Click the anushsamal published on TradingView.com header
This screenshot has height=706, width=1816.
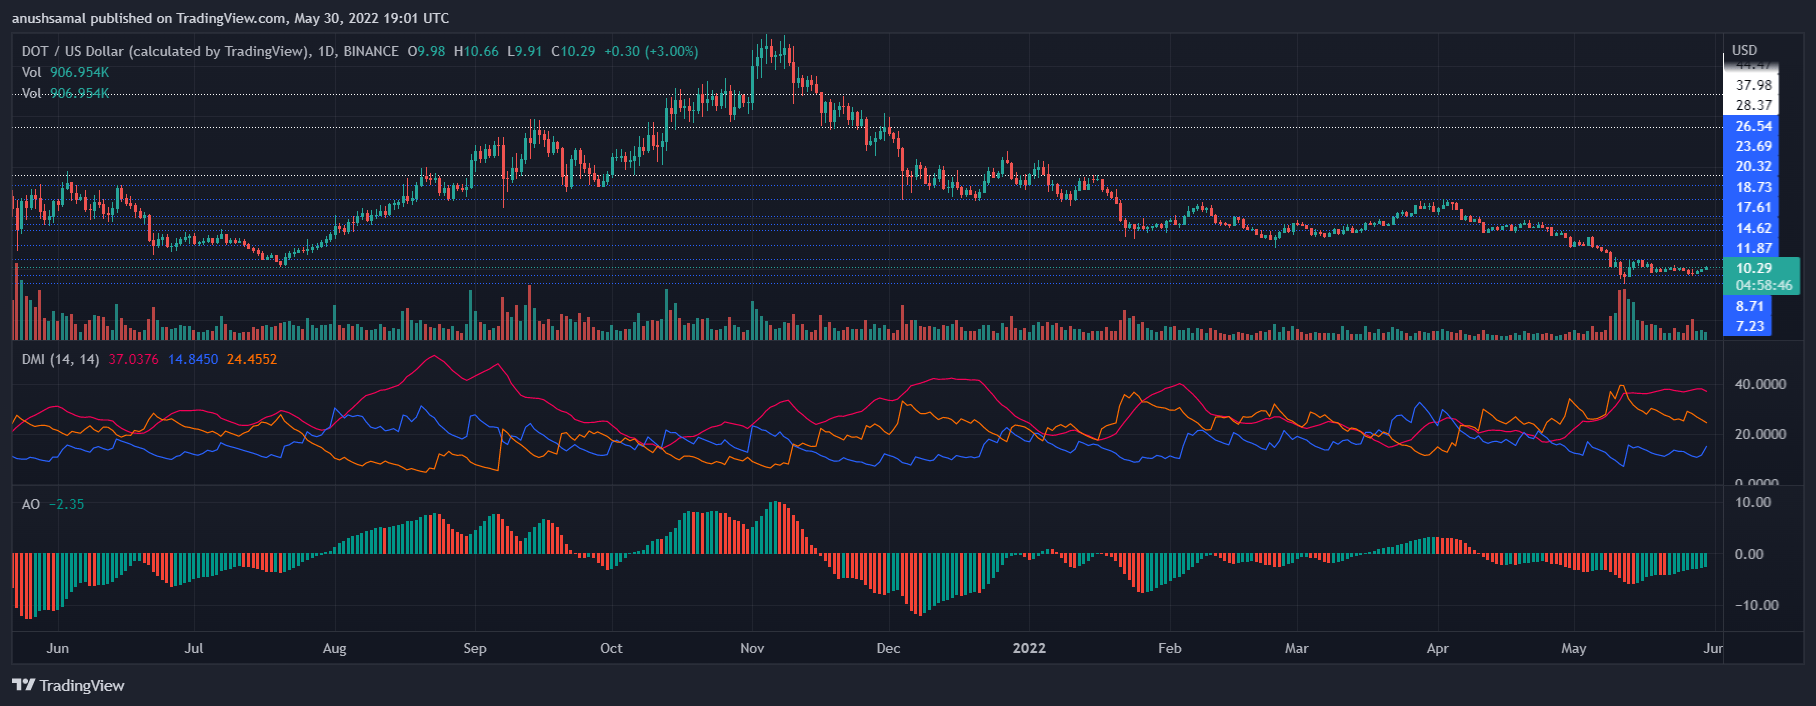(x=230, y=18)
